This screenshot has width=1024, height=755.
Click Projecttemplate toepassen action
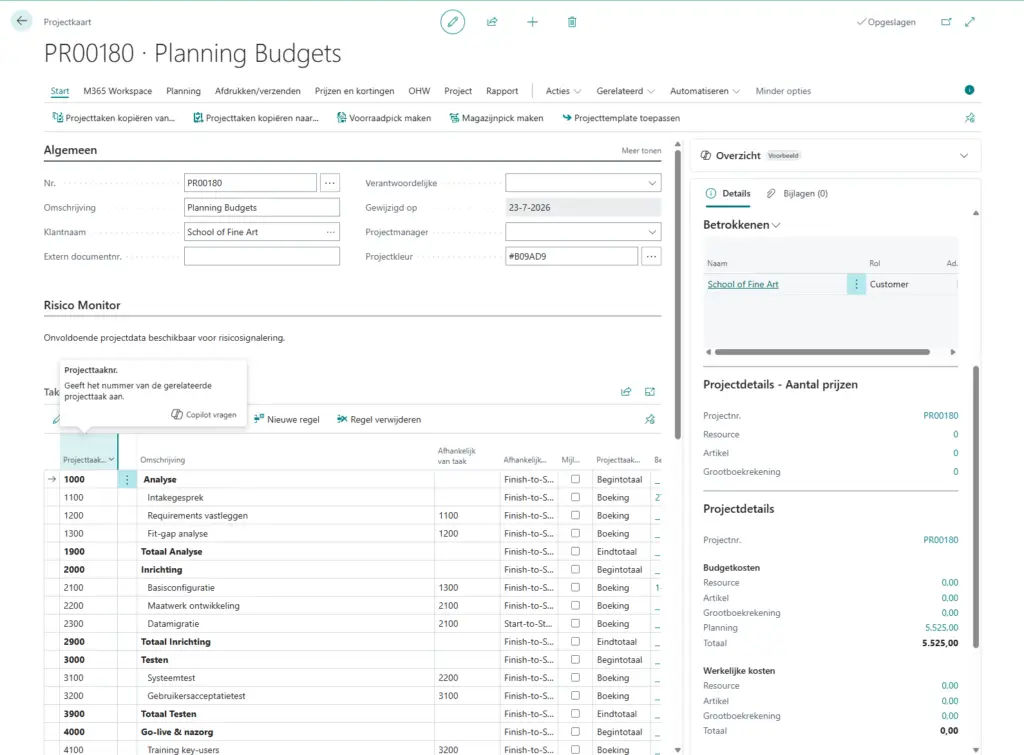(621, 118)
